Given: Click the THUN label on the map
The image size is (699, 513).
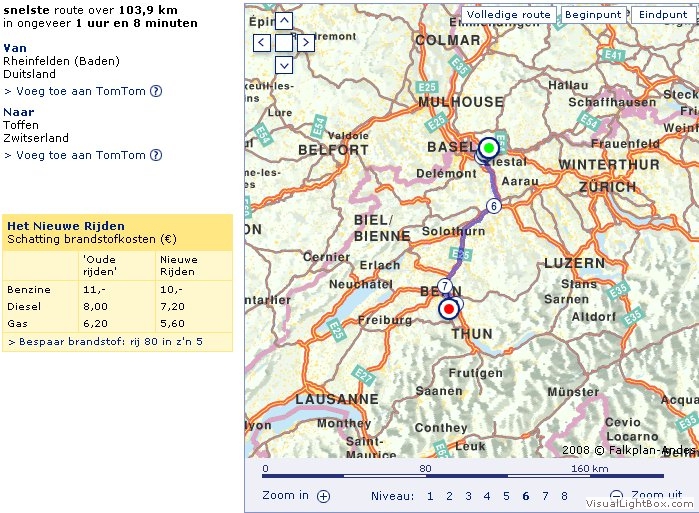Looking at the screenshot, I should click(x=472, y=334).
